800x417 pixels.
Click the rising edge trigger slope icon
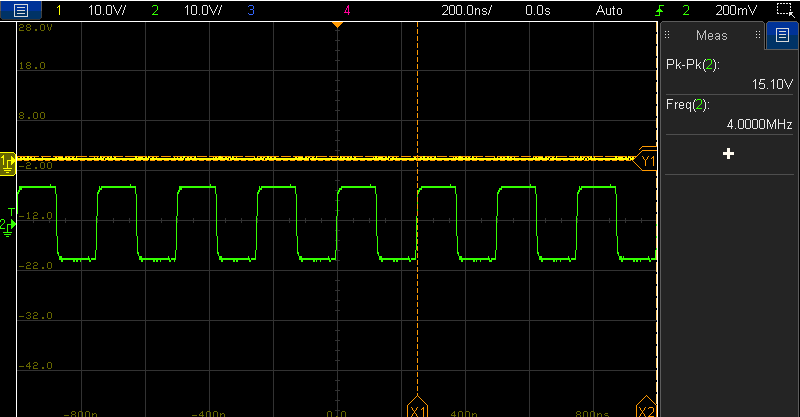[x=659, y=10]
